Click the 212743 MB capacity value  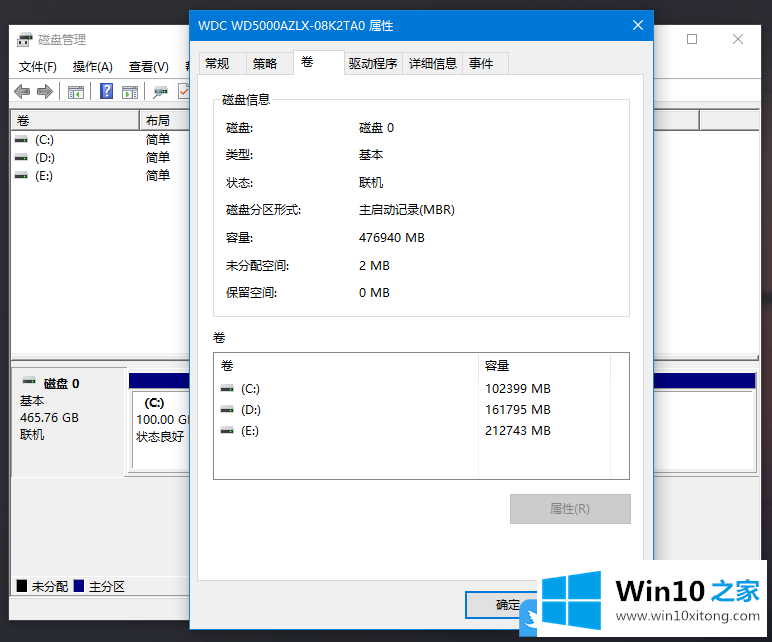point(517,431)
